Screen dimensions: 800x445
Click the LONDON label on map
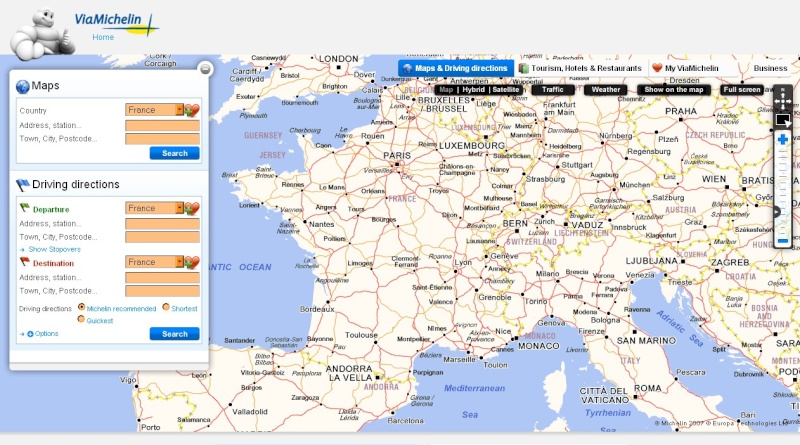point(339,59)
